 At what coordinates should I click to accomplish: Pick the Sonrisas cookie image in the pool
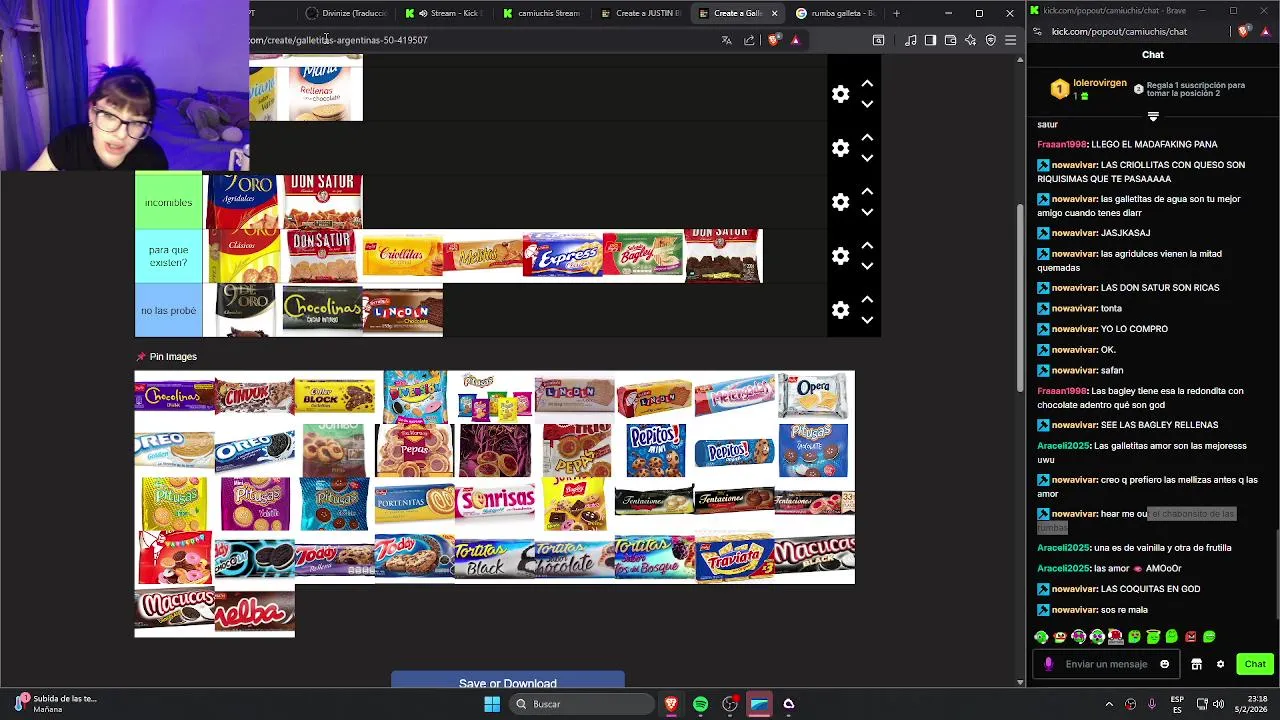coord(495,503)
